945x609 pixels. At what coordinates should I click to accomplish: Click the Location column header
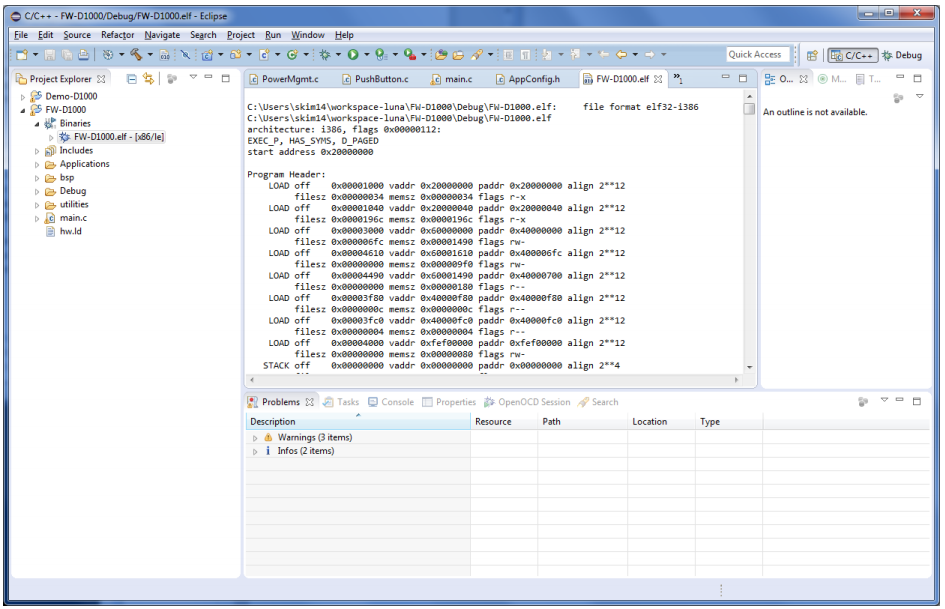661,421
